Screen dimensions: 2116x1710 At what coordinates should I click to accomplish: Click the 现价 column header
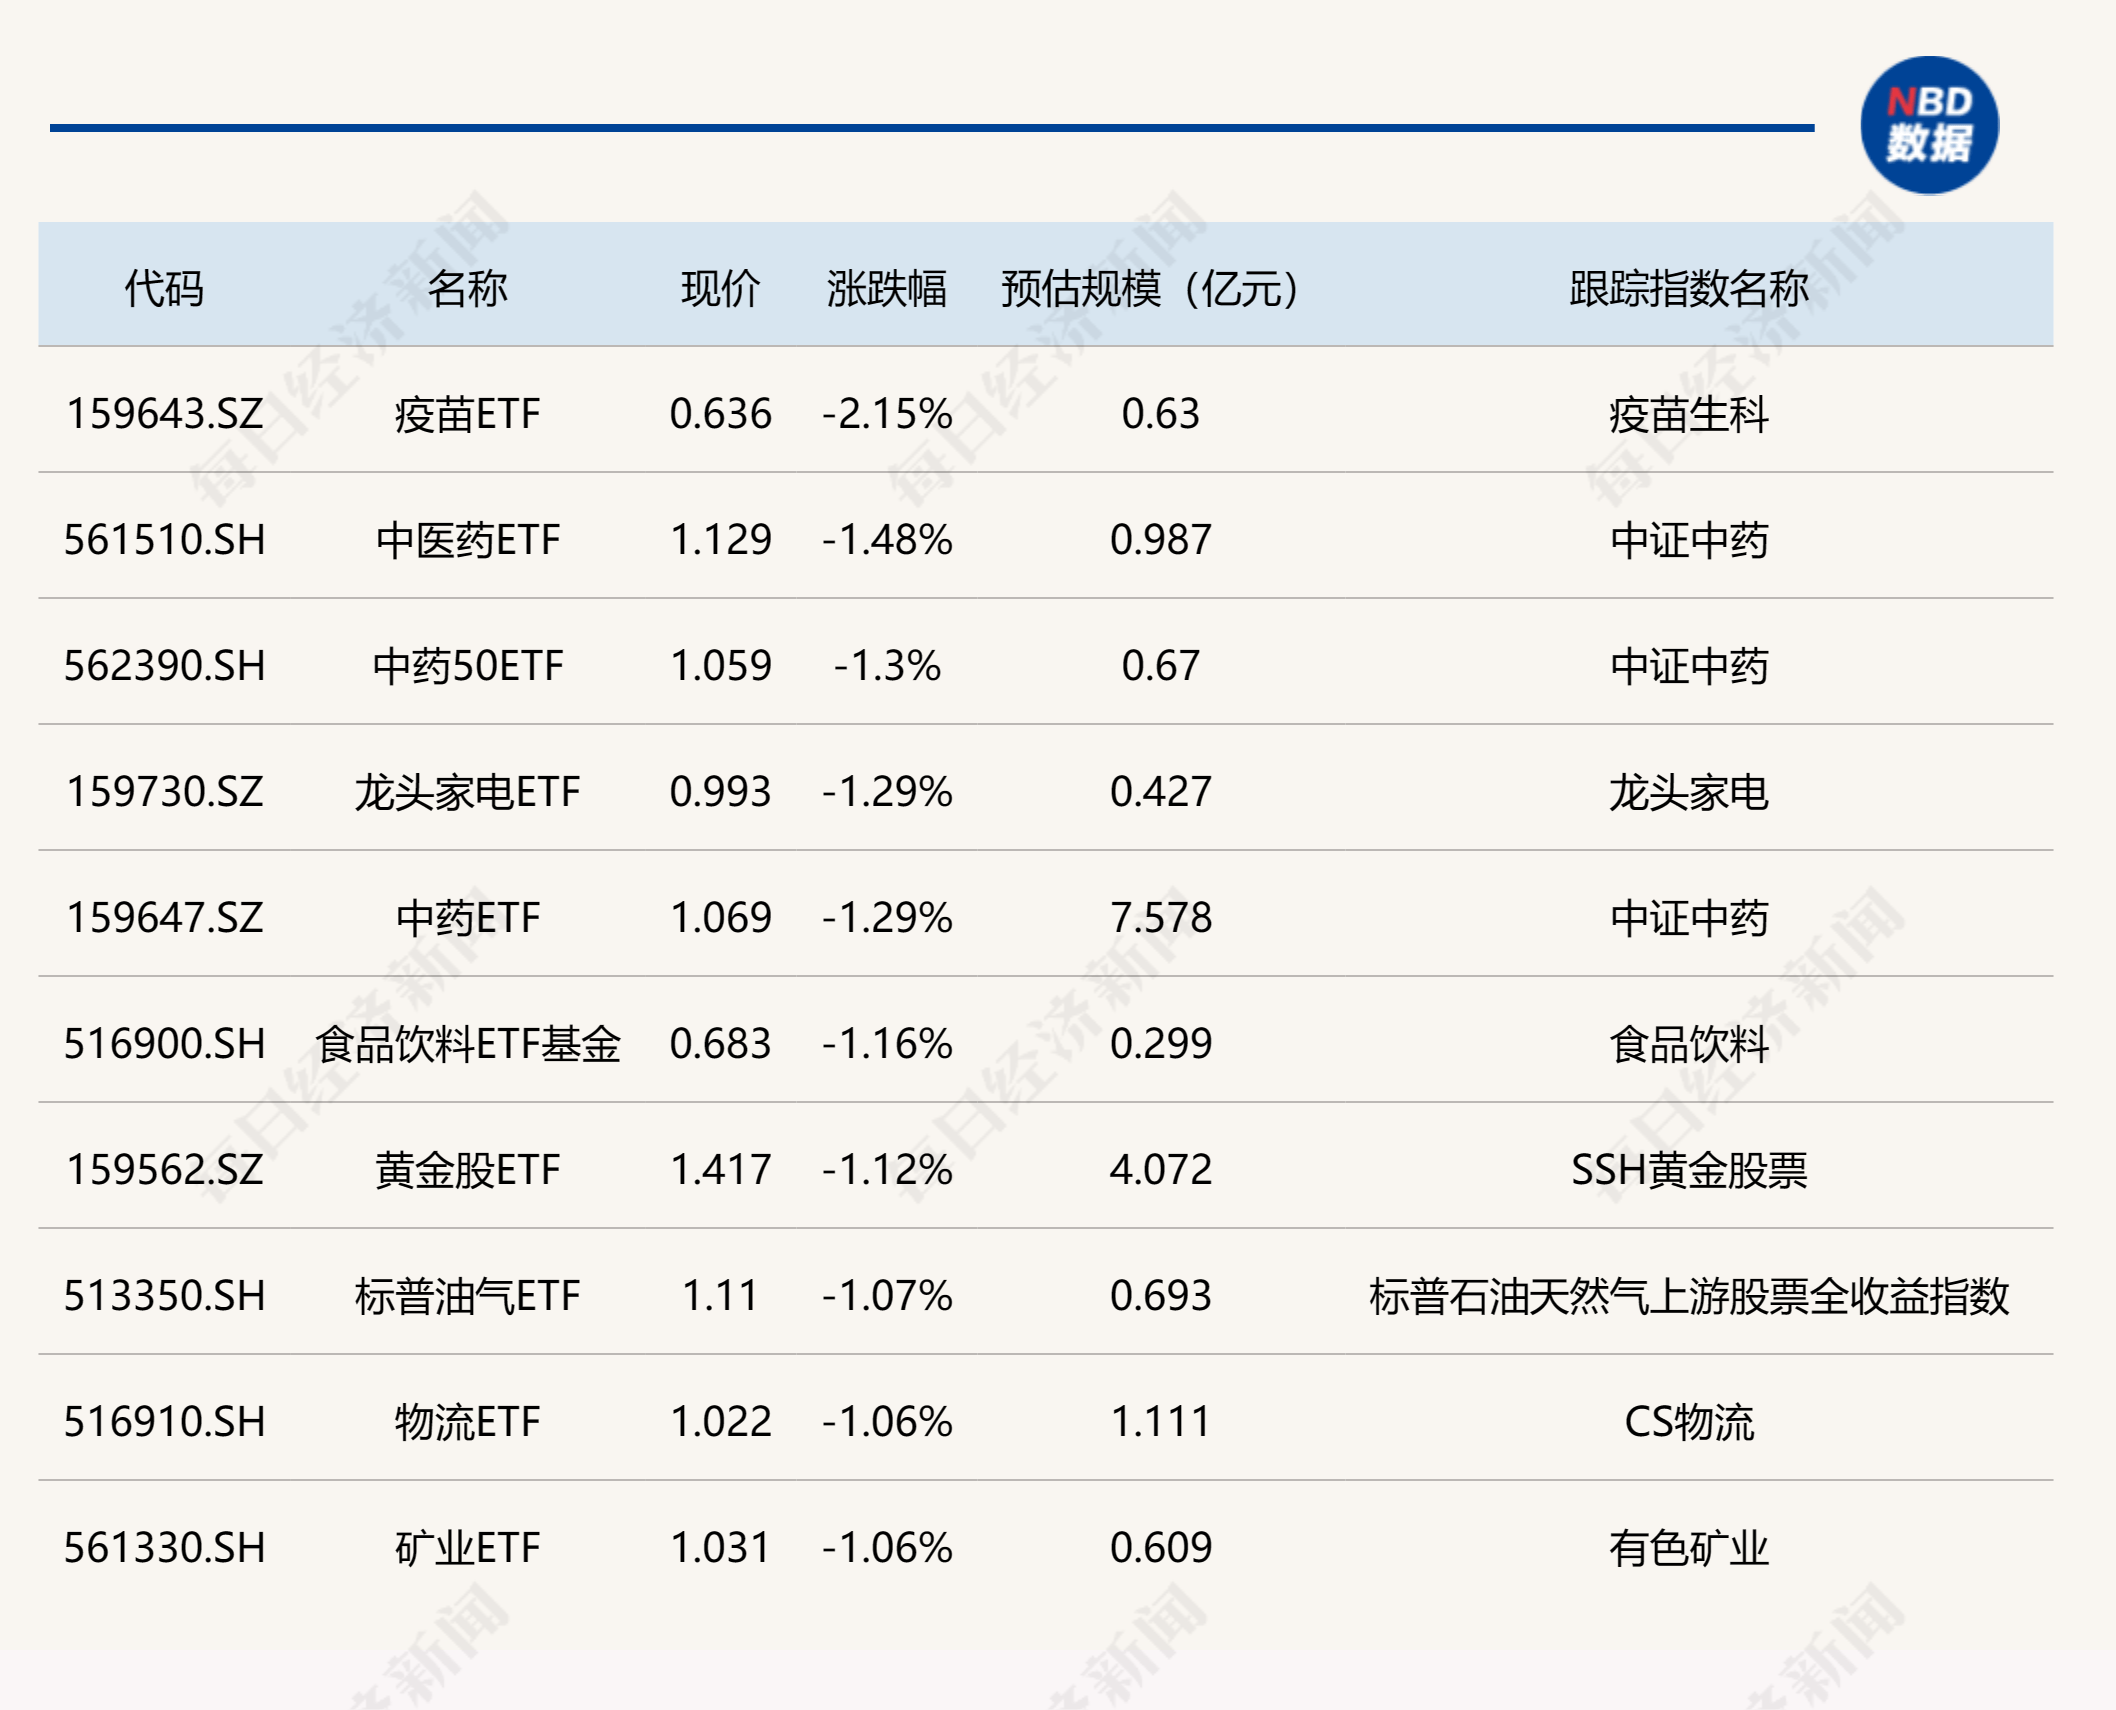click(x=718, y=290)
